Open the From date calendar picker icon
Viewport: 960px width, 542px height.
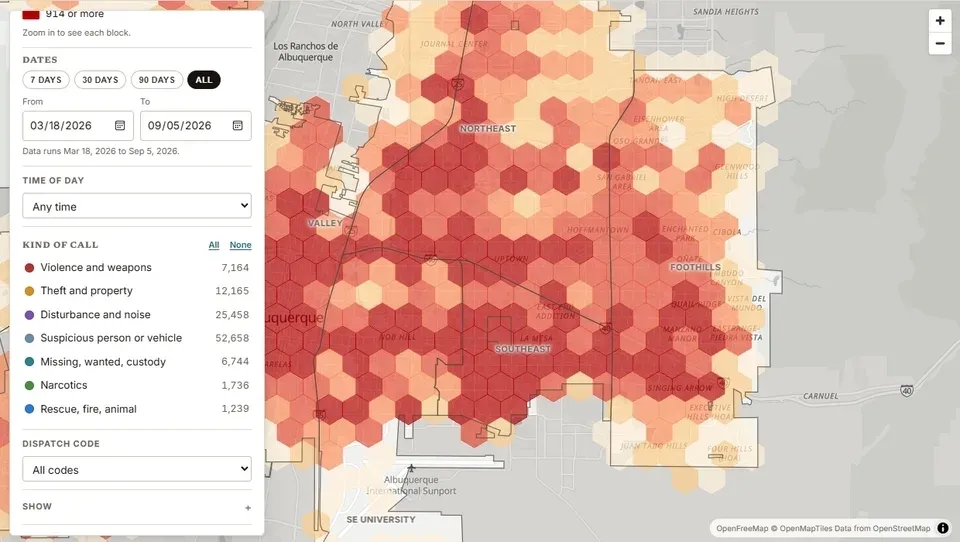[x=120, y=126]
